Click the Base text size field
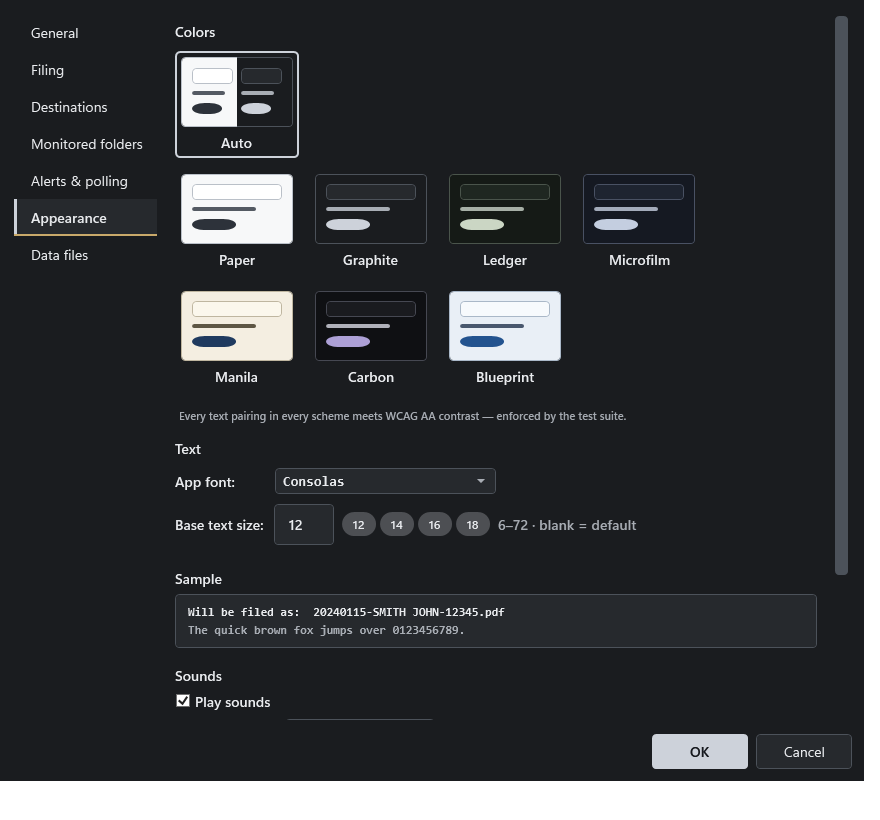Viewport: 880px width, 820px height. click(x=304, y=525)
